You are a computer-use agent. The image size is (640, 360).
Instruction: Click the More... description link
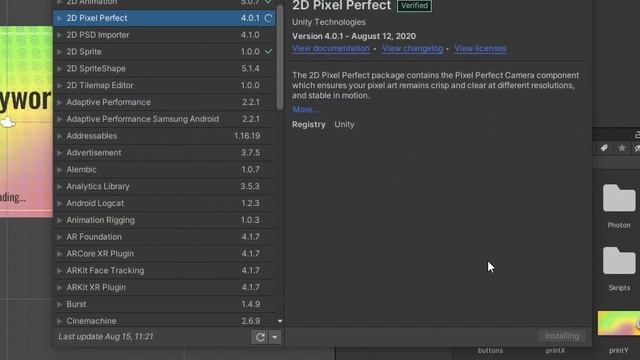pyautogui.click(x=304, y=109)
